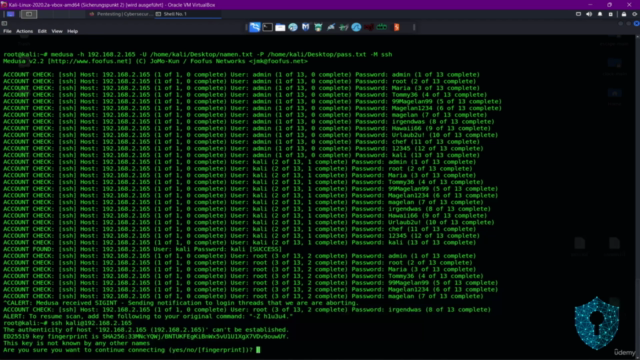
Task: Open the Kali applications menu dragon icon
Action: tap(255, 27)
